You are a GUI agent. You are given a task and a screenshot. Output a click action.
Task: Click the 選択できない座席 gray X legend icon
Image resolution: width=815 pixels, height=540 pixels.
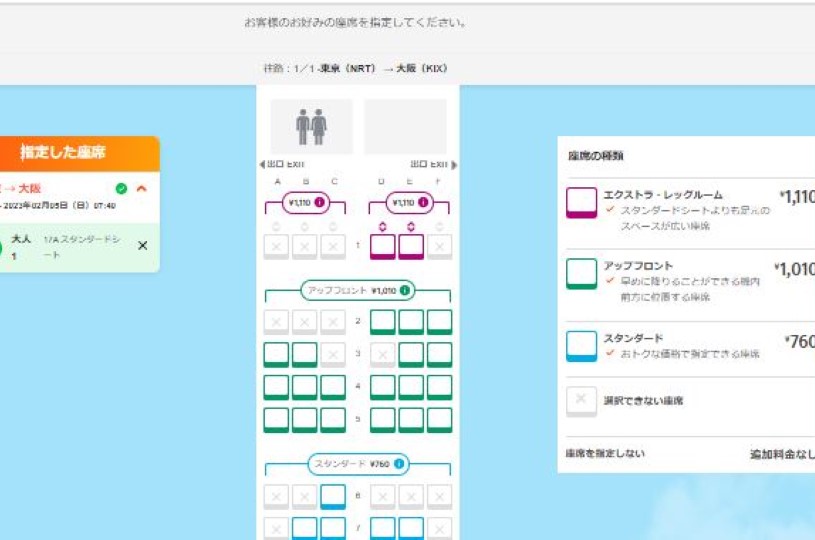pyautogui.click(x=582, y=401)
